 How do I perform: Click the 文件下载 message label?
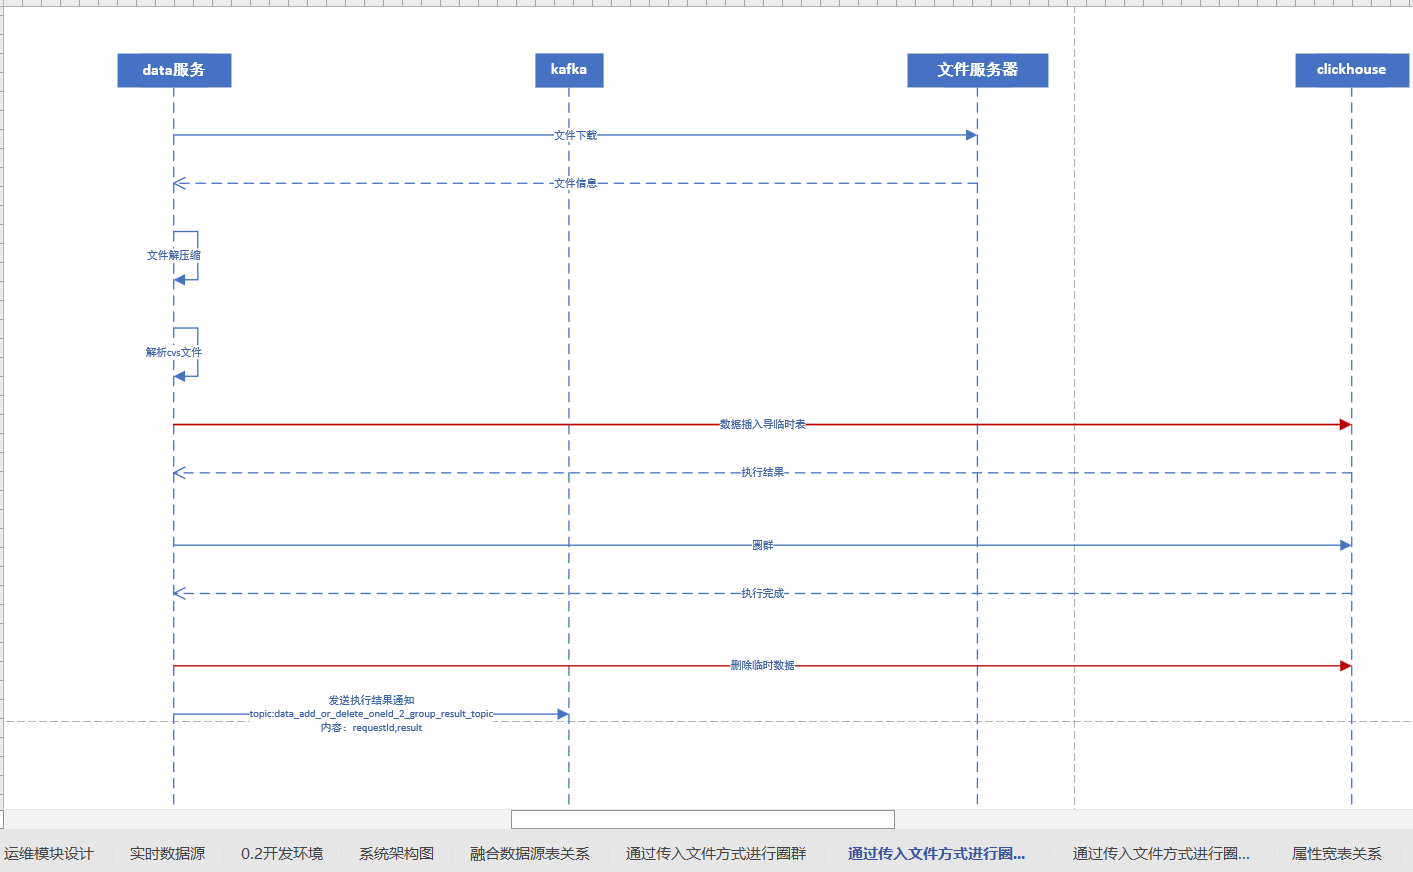[575, 135]
